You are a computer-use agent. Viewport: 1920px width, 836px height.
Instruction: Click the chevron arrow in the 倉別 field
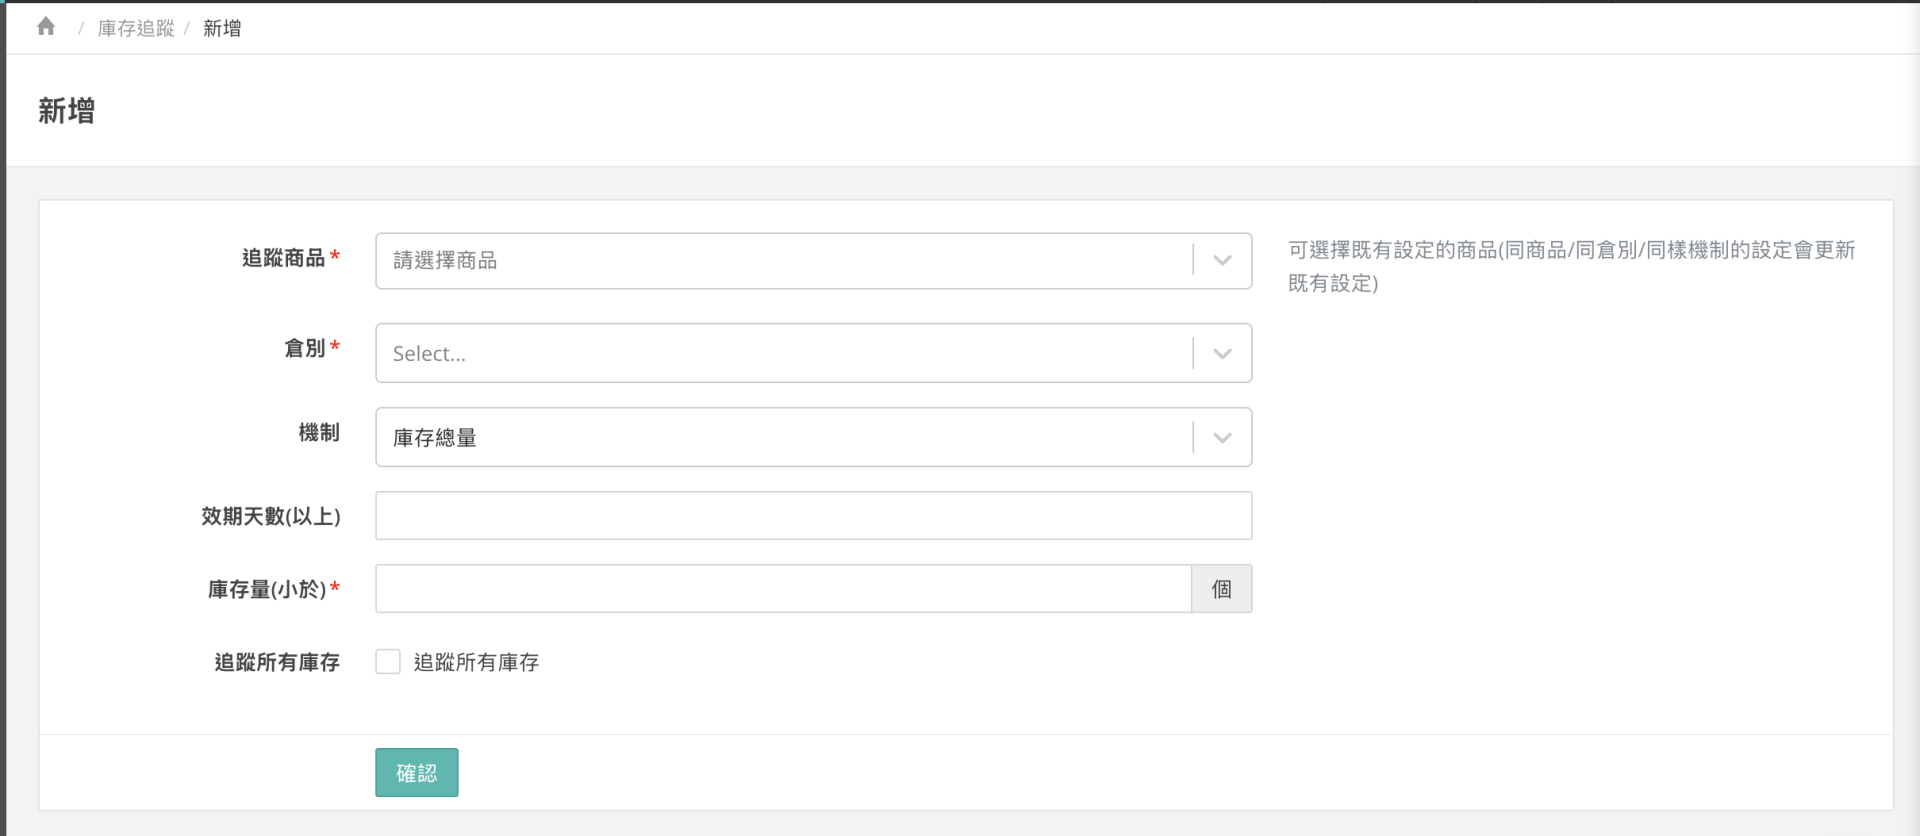(x=1222, y=353)
